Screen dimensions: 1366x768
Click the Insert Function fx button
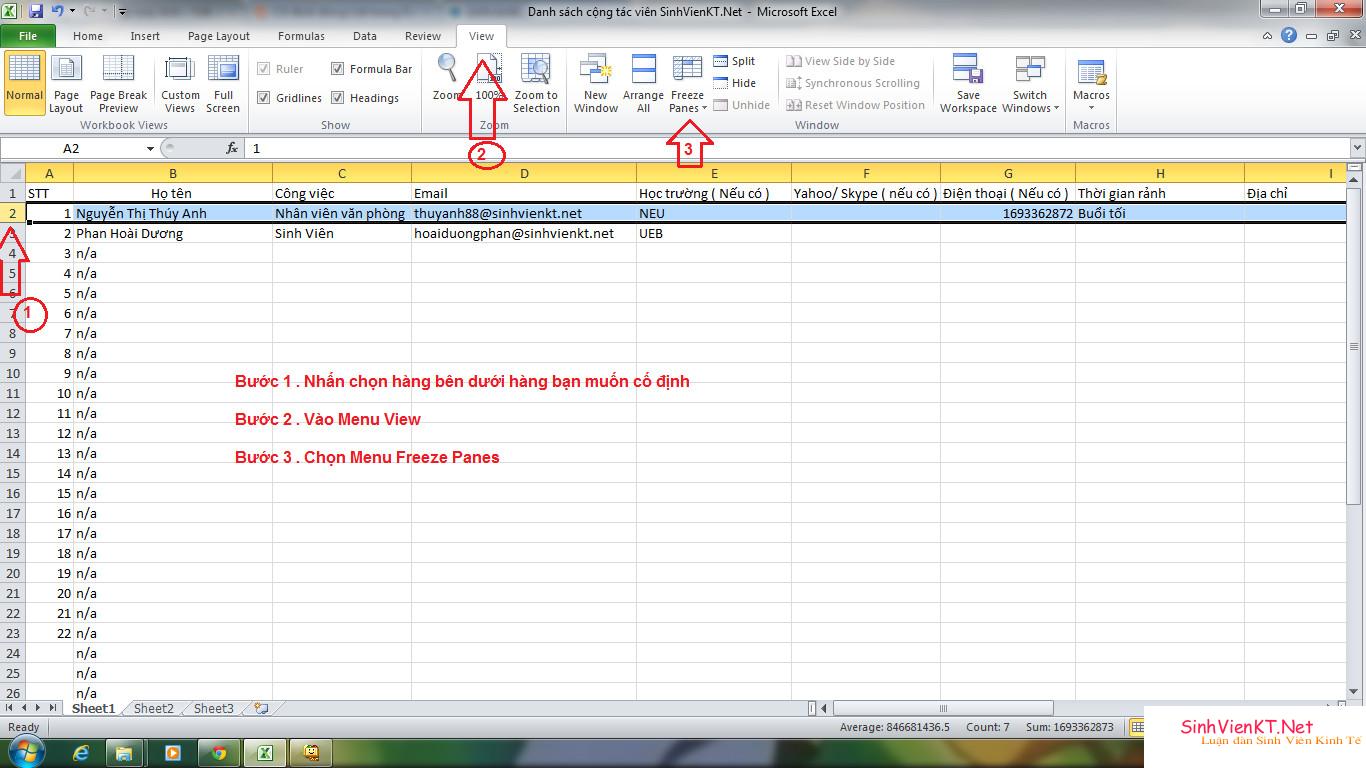point(232,148)
